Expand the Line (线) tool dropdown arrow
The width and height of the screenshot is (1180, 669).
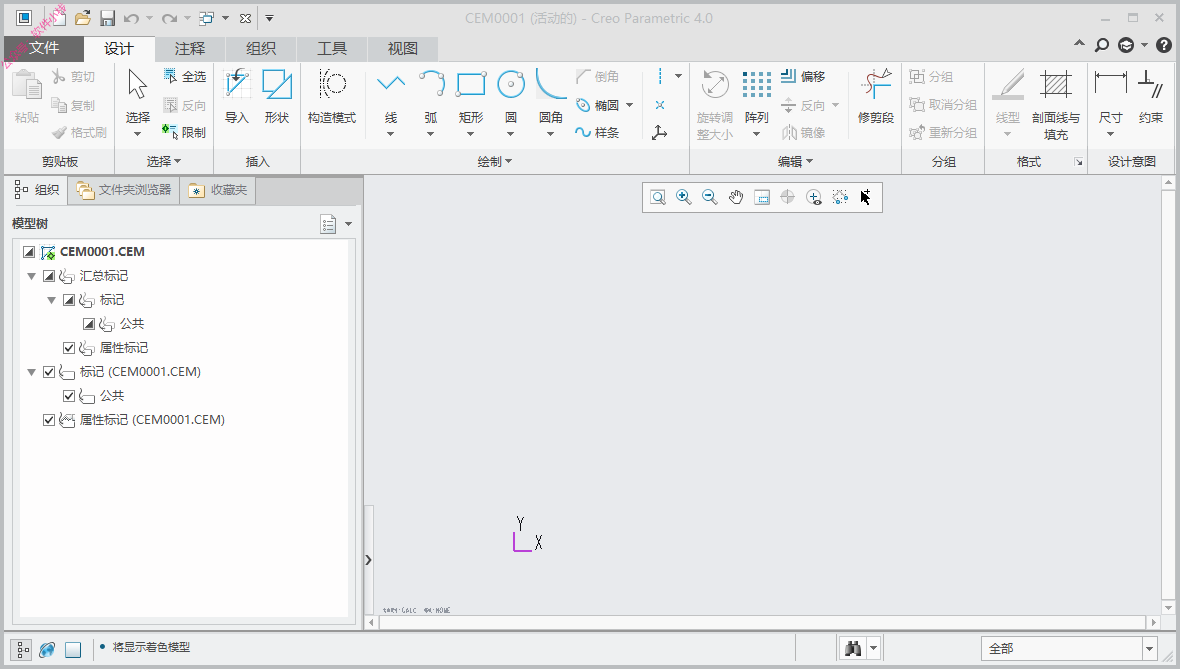tap(391, 135)
